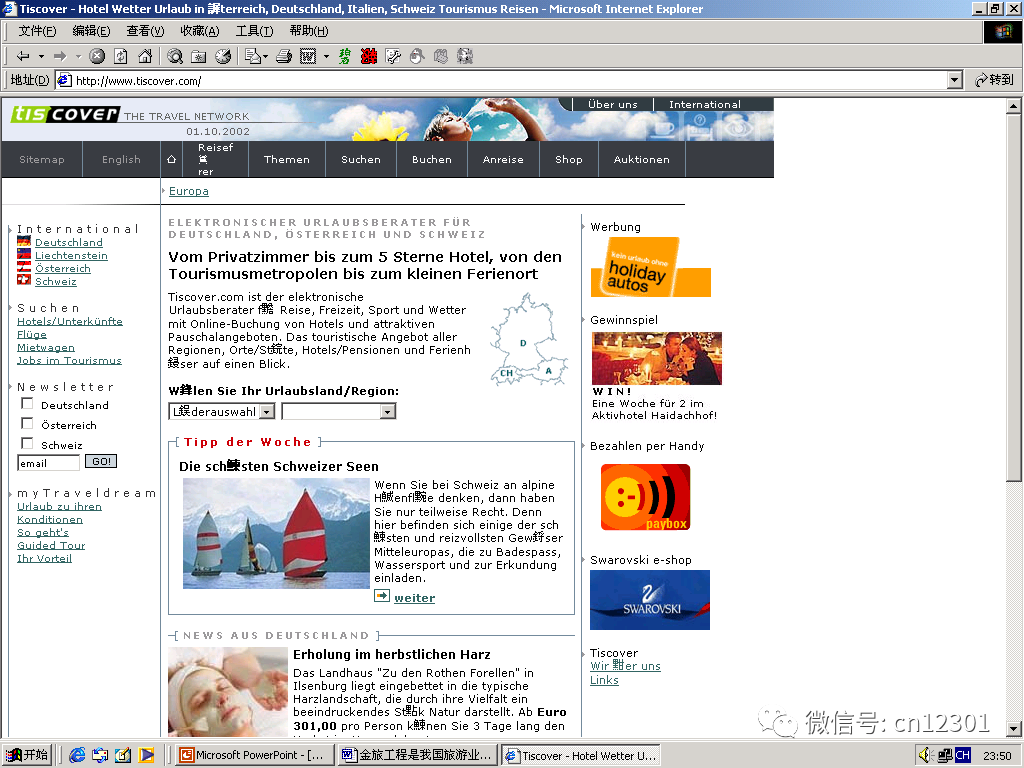Open the Favorites toolbar icon
Viewport: 1024px width, 768px height.
(x=199, y=57)
